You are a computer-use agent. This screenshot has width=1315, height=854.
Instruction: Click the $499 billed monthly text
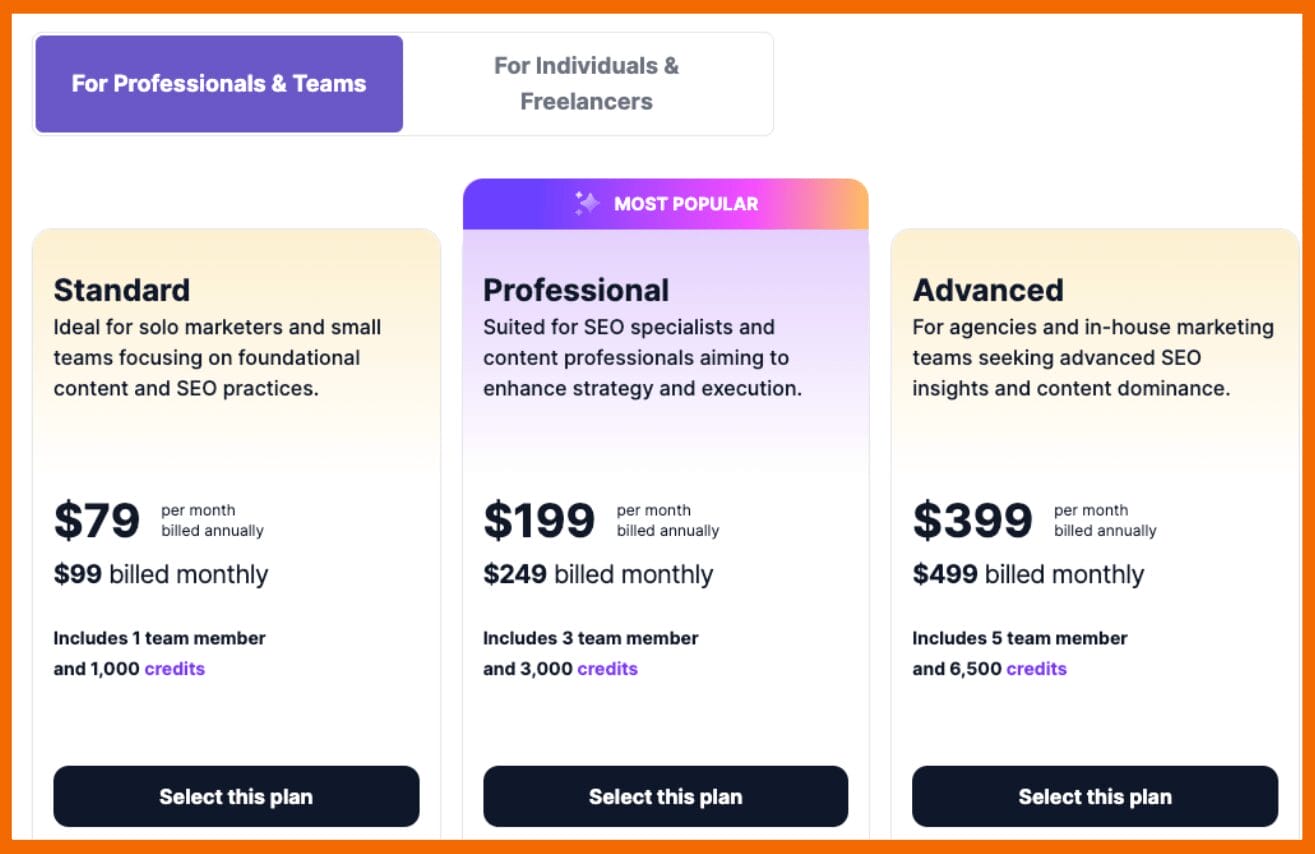[1028, 575]
